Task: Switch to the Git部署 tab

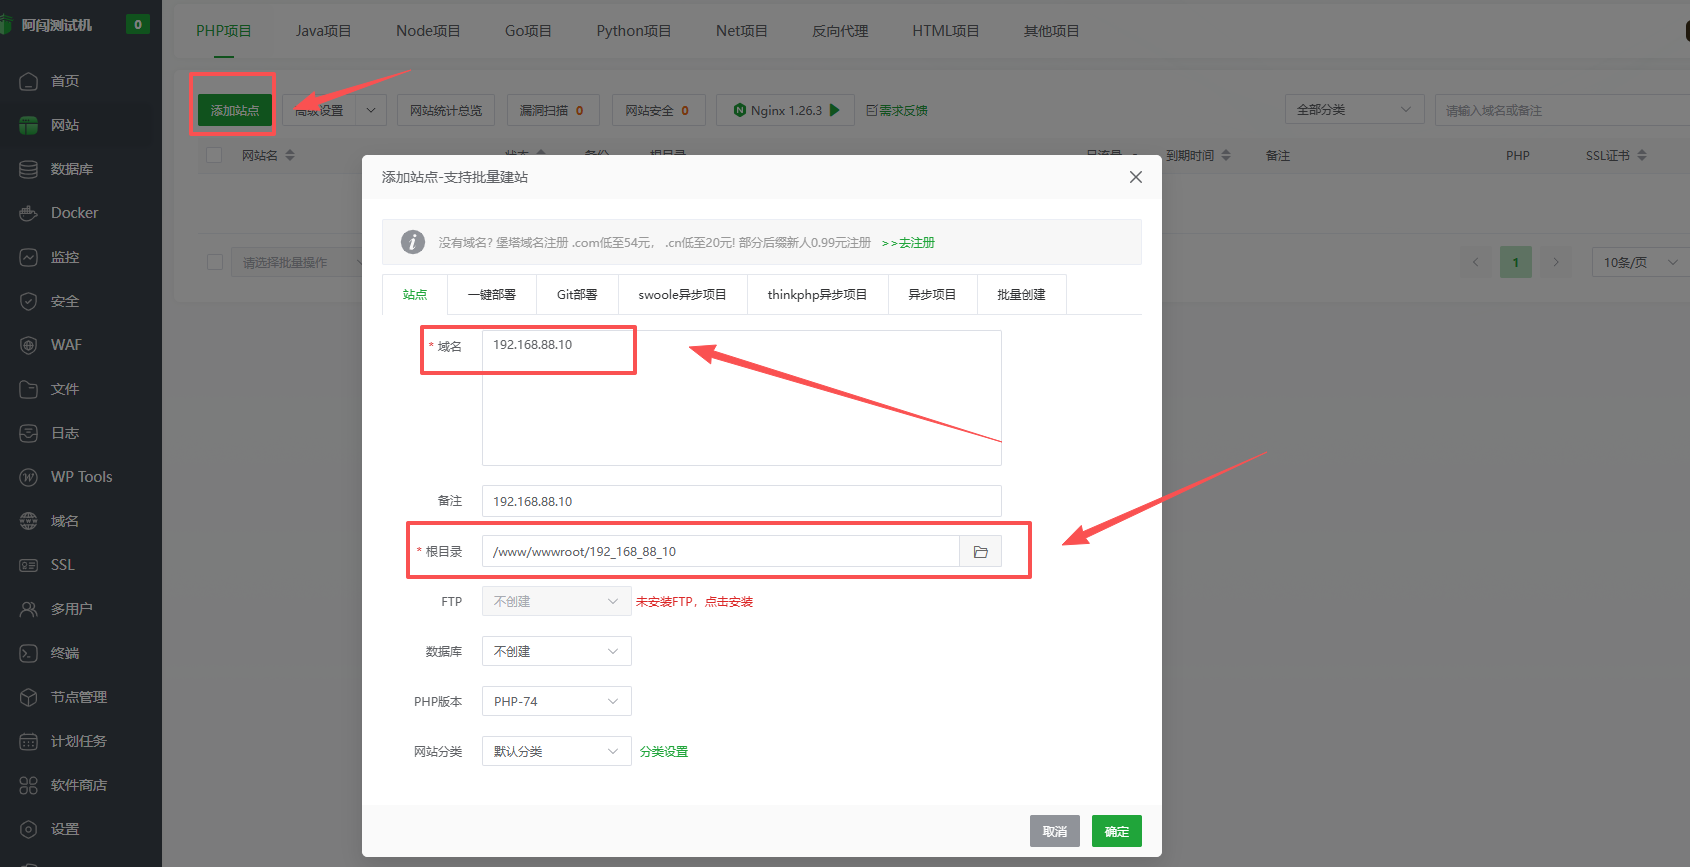Action: click(577, 295)
